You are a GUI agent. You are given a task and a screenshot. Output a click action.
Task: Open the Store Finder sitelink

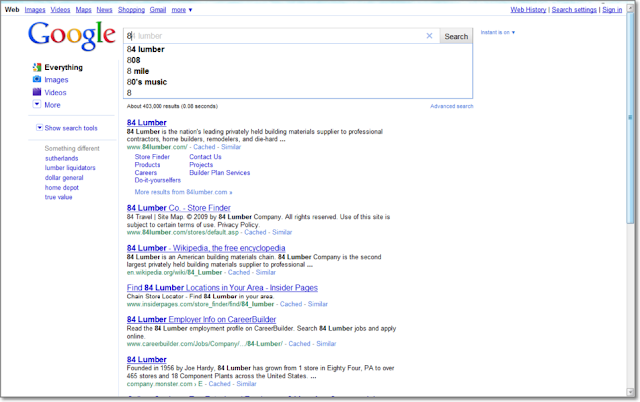point(152,157)
